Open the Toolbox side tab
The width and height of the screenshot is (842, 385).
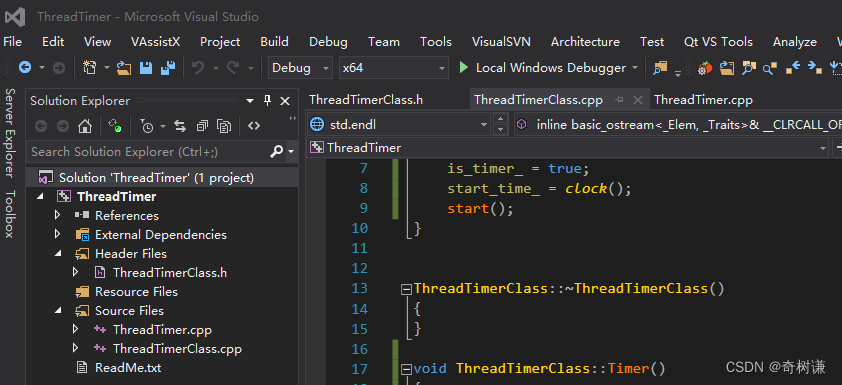click(9, 214)
